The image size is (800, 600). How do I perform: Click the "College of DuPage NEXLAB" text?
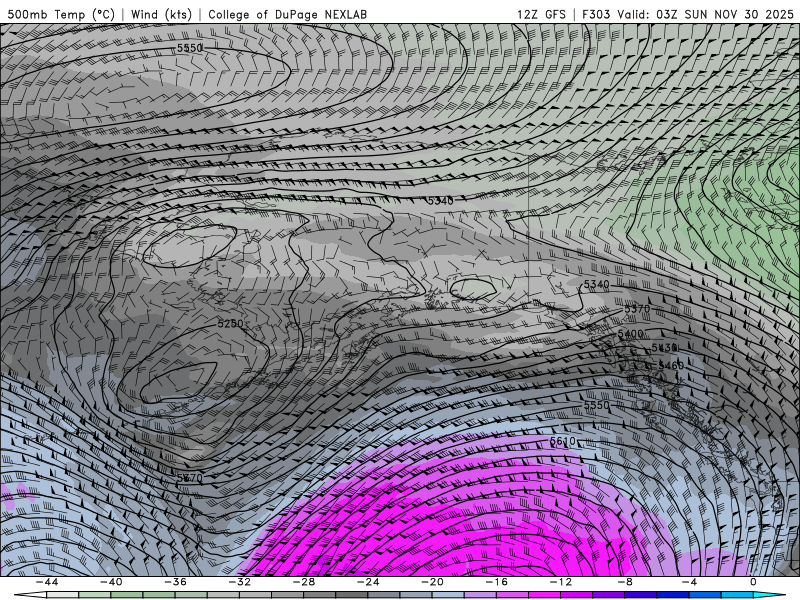coord(287,14)
